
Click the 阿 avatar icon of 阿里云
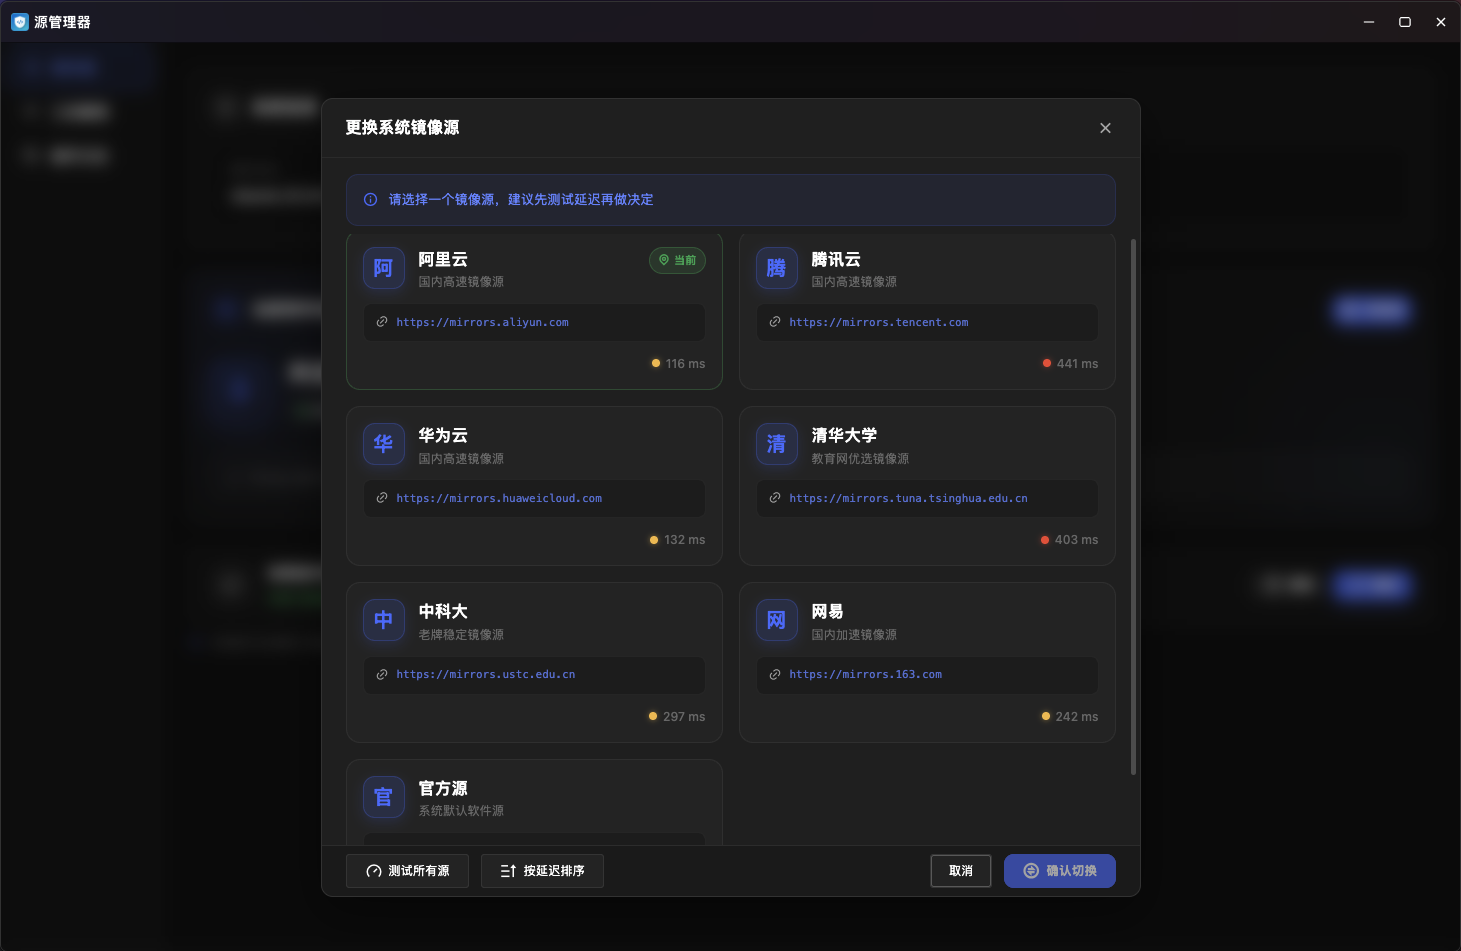click(x=383, y=268)
